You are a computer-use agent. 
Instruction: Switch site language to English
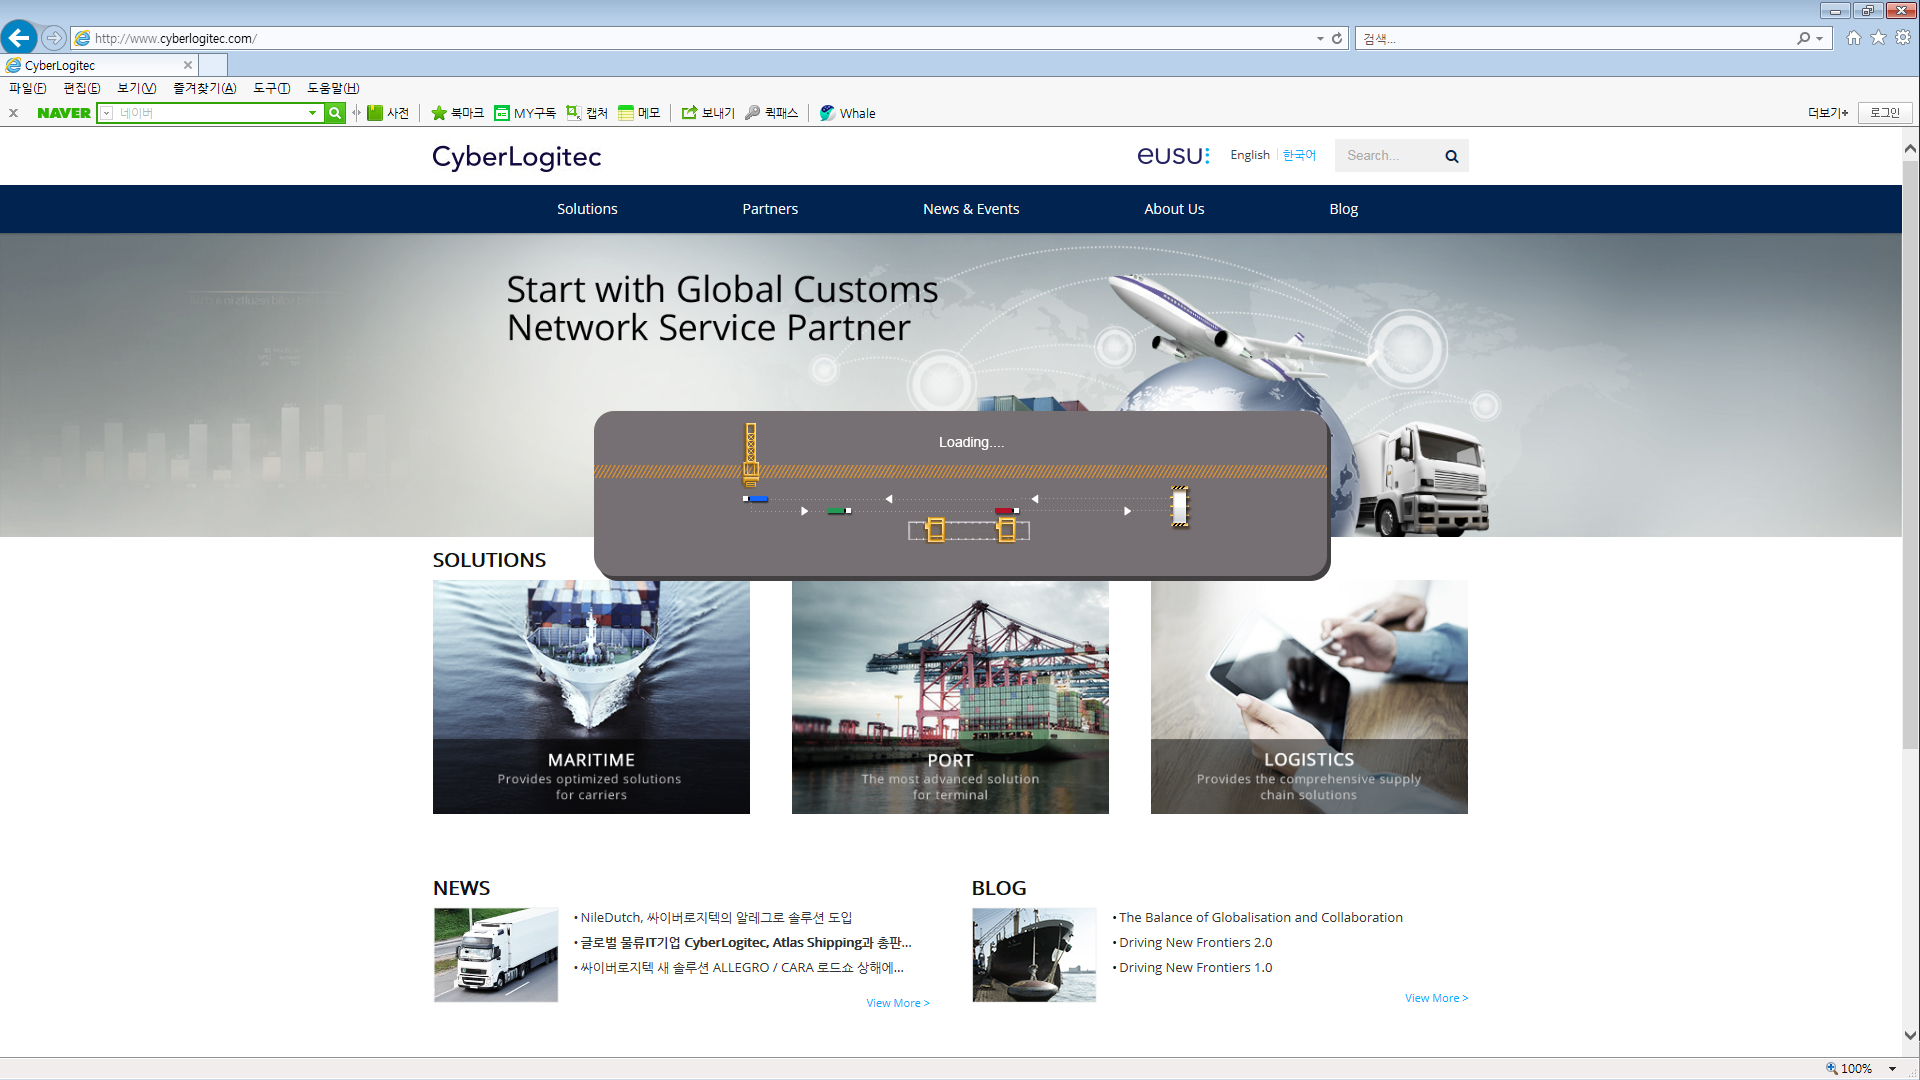pyautogui.click(x=1249, y=155)
